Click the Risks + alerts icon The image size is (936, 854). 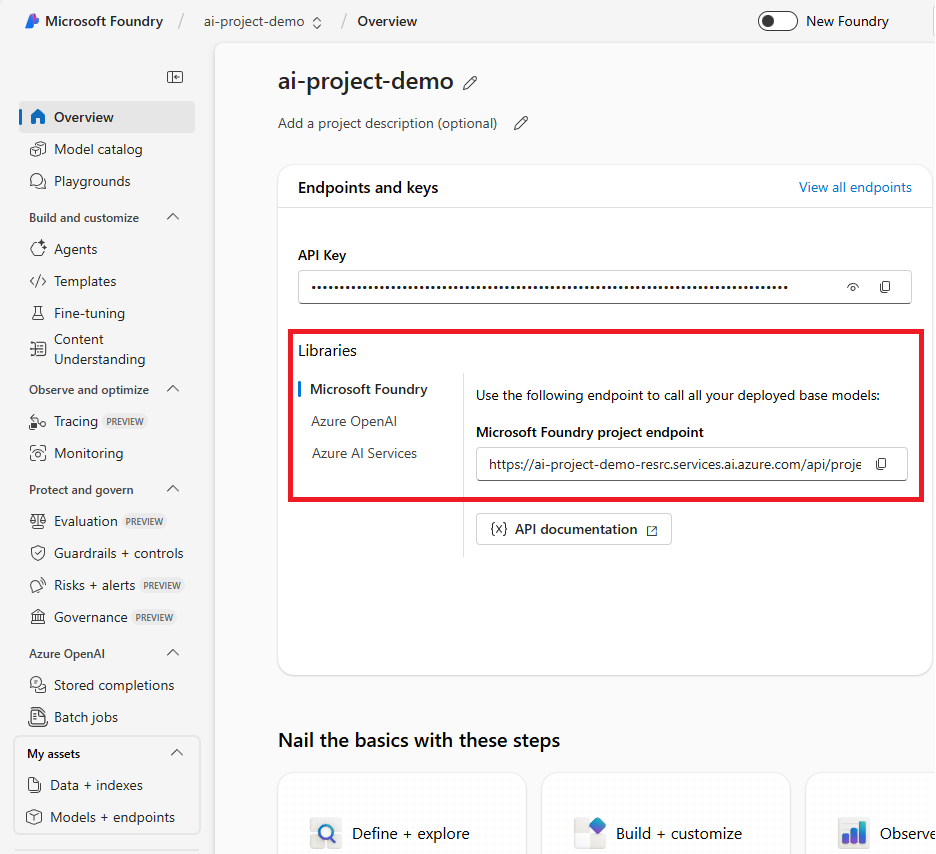click(x=38, y=585)
